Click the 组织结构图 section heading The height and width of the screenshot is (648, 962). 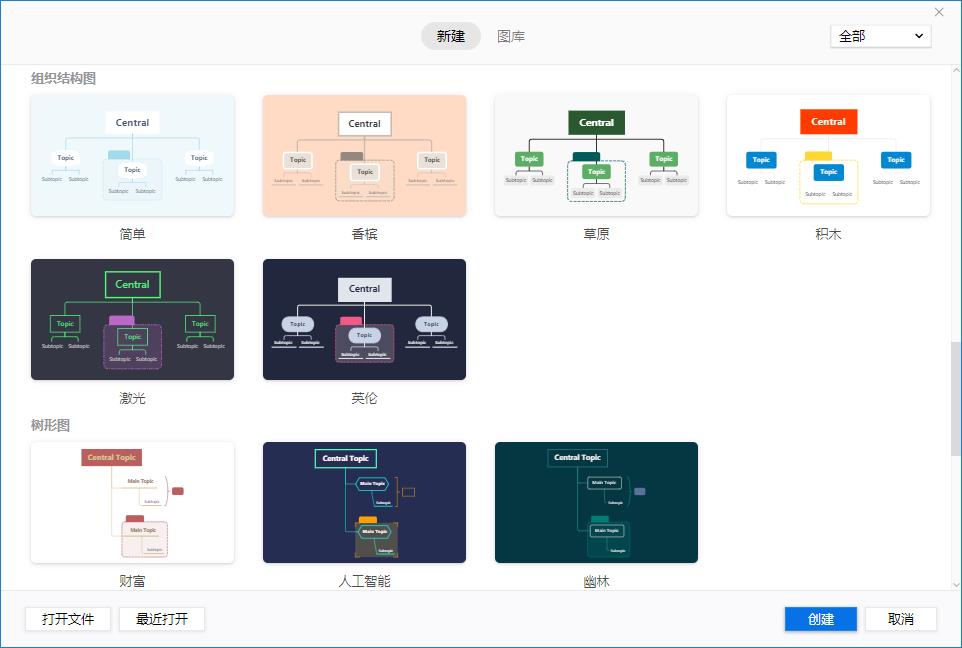point(64,79)
